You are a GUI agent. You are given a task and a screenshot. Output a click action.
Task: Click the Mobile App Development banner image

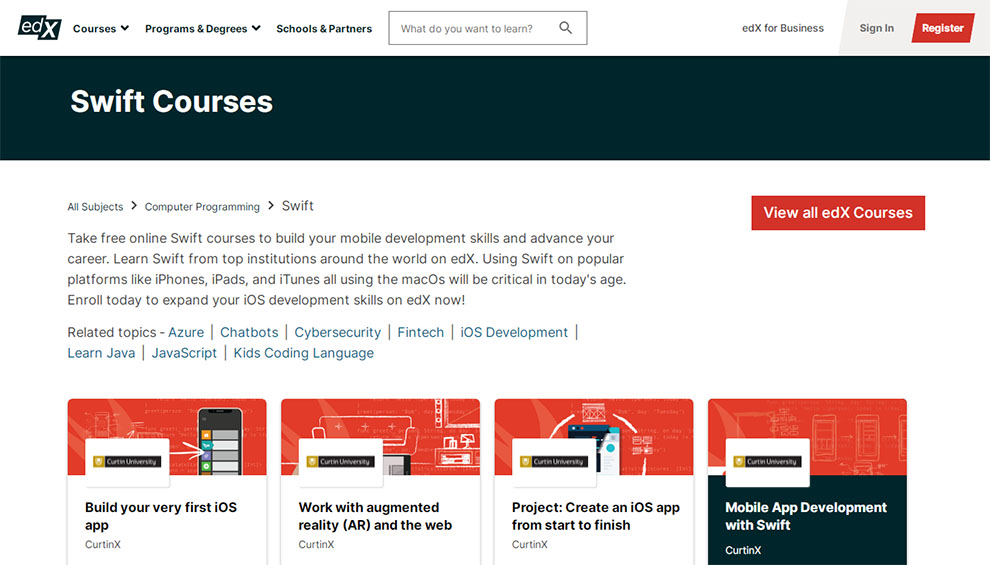coord(807,436)
